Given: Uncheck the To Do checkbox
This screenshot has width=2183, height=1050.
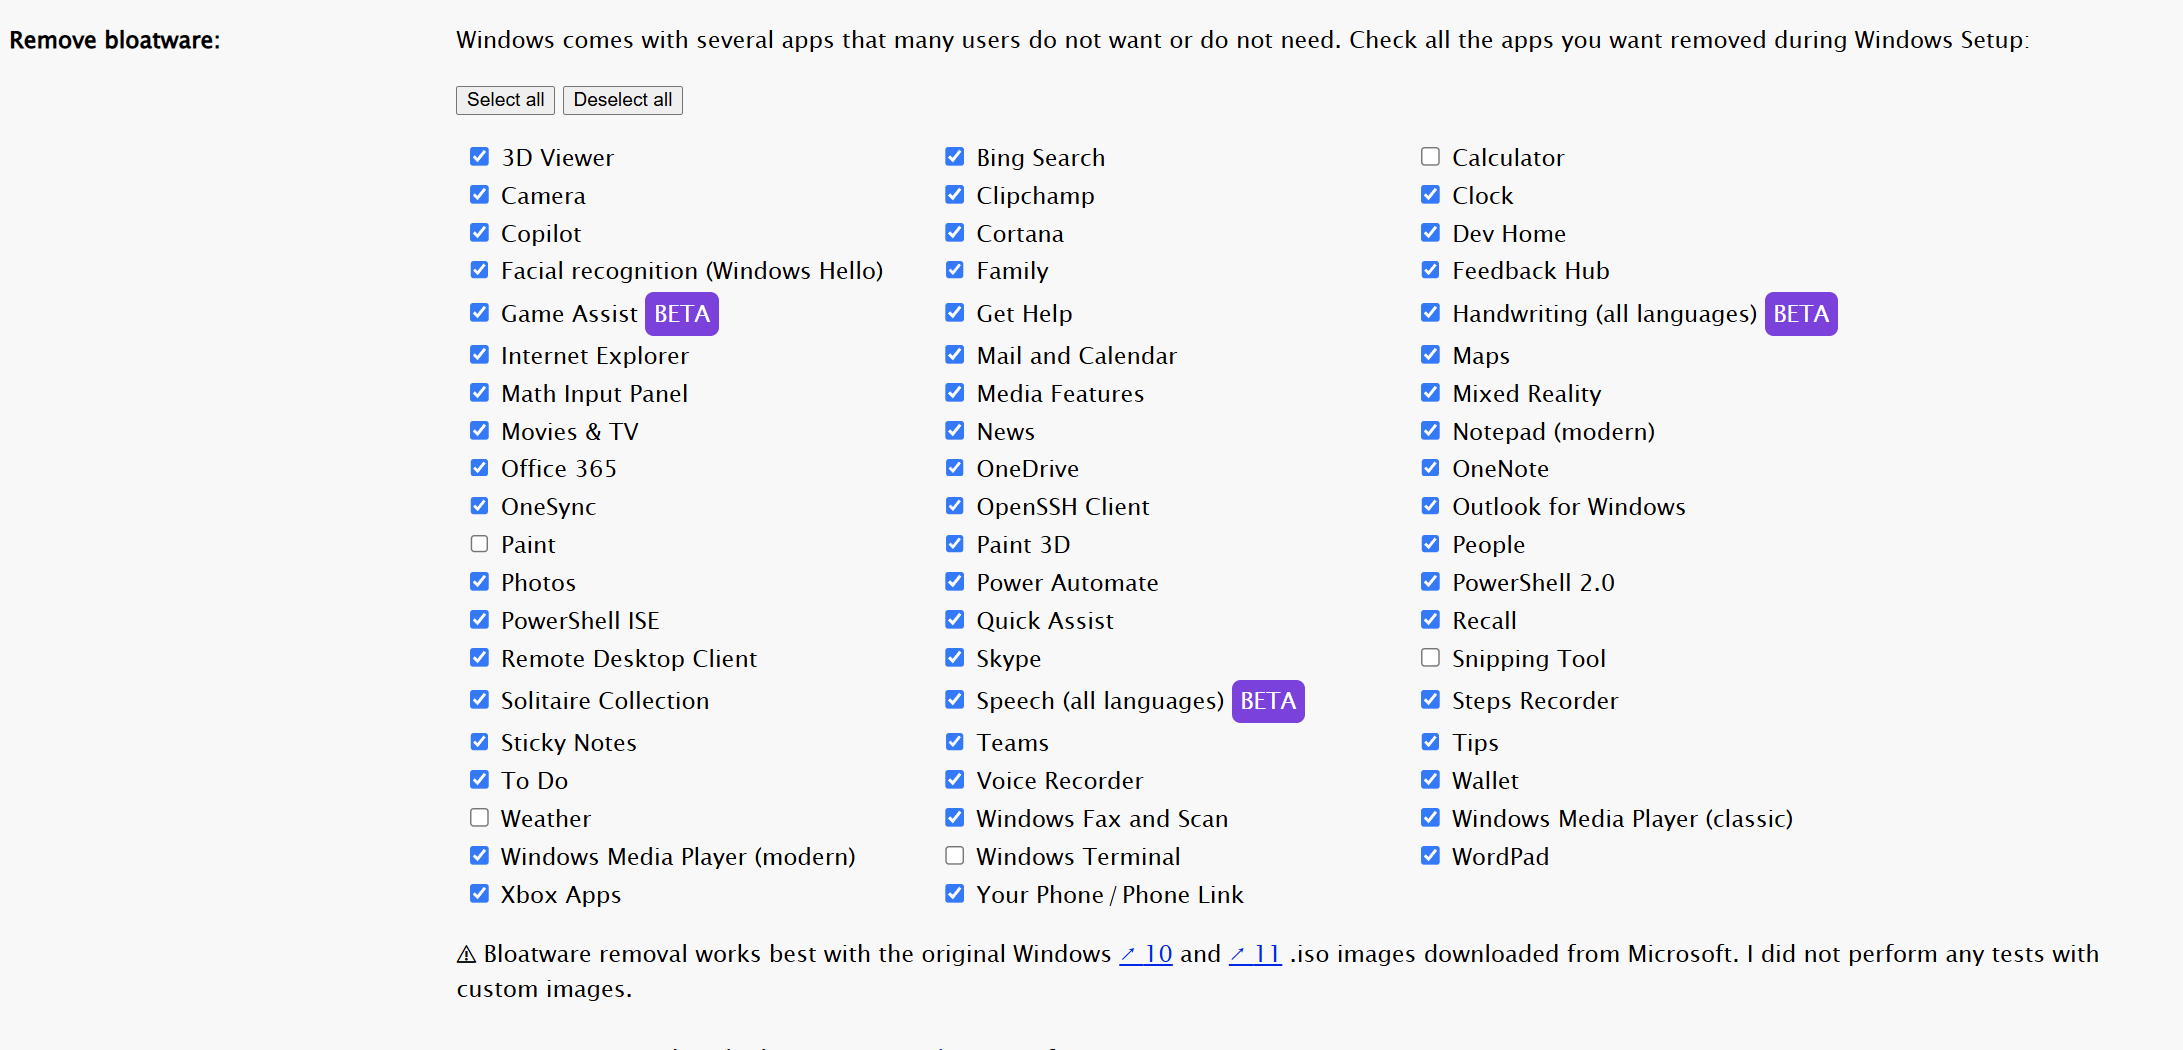Looking at the screenshot, I should click(480, 780).
